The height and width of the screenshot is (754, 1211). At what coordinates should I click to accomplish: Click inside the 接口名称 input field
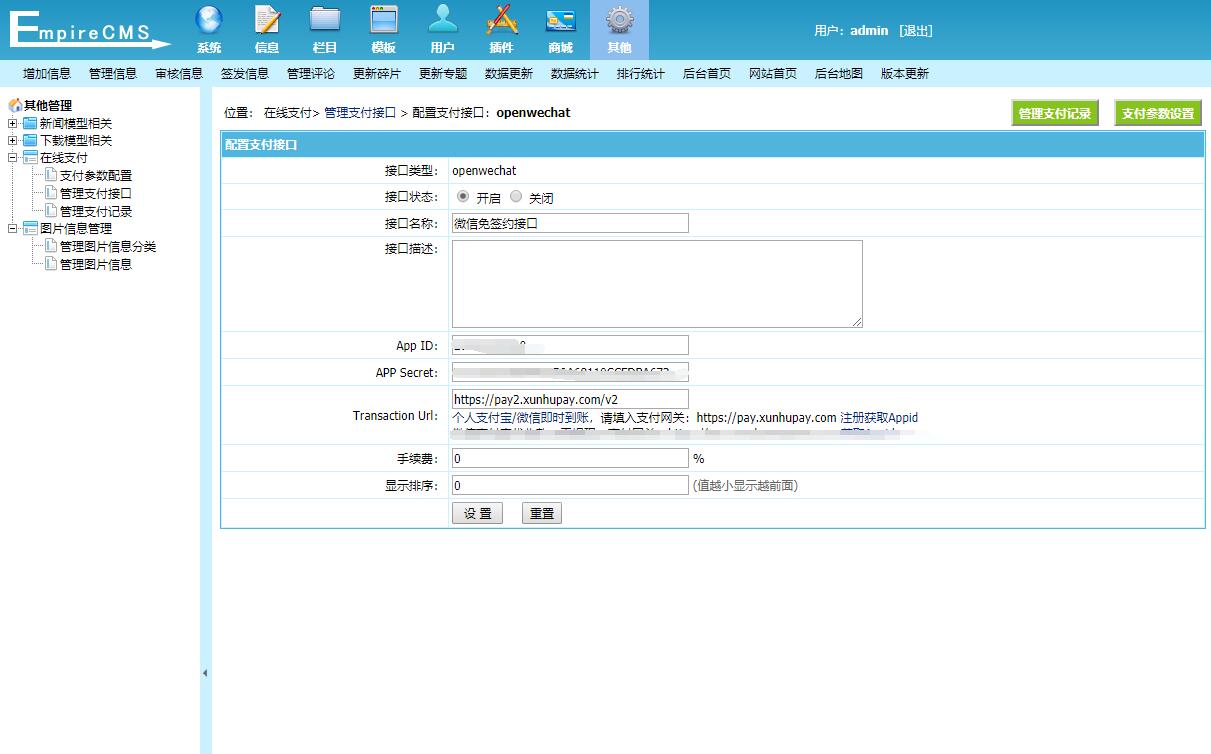tap(570, 222)
